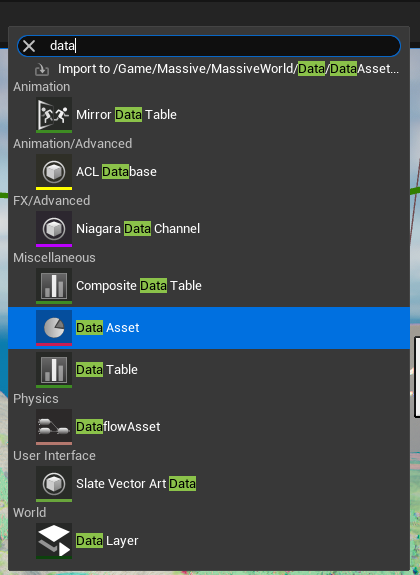Screen dimensions: 420x575
Task: Click the Composite Data Table bar-chart icon
Action: [54, 286]
